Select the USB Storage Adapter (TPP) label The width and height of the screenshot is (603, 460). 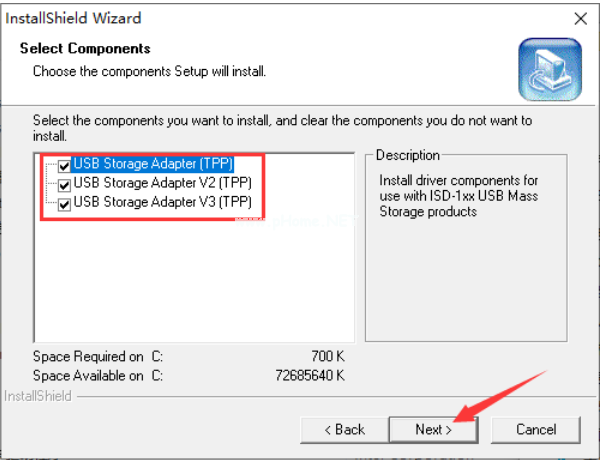(x=152, y=165)
